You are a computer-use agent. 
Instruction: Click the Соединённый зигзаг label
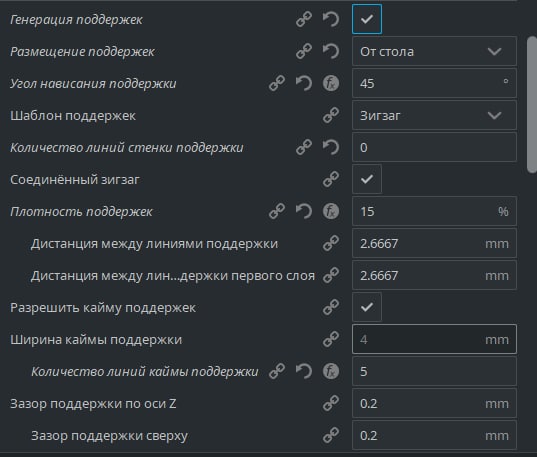(x=75, y=180)
